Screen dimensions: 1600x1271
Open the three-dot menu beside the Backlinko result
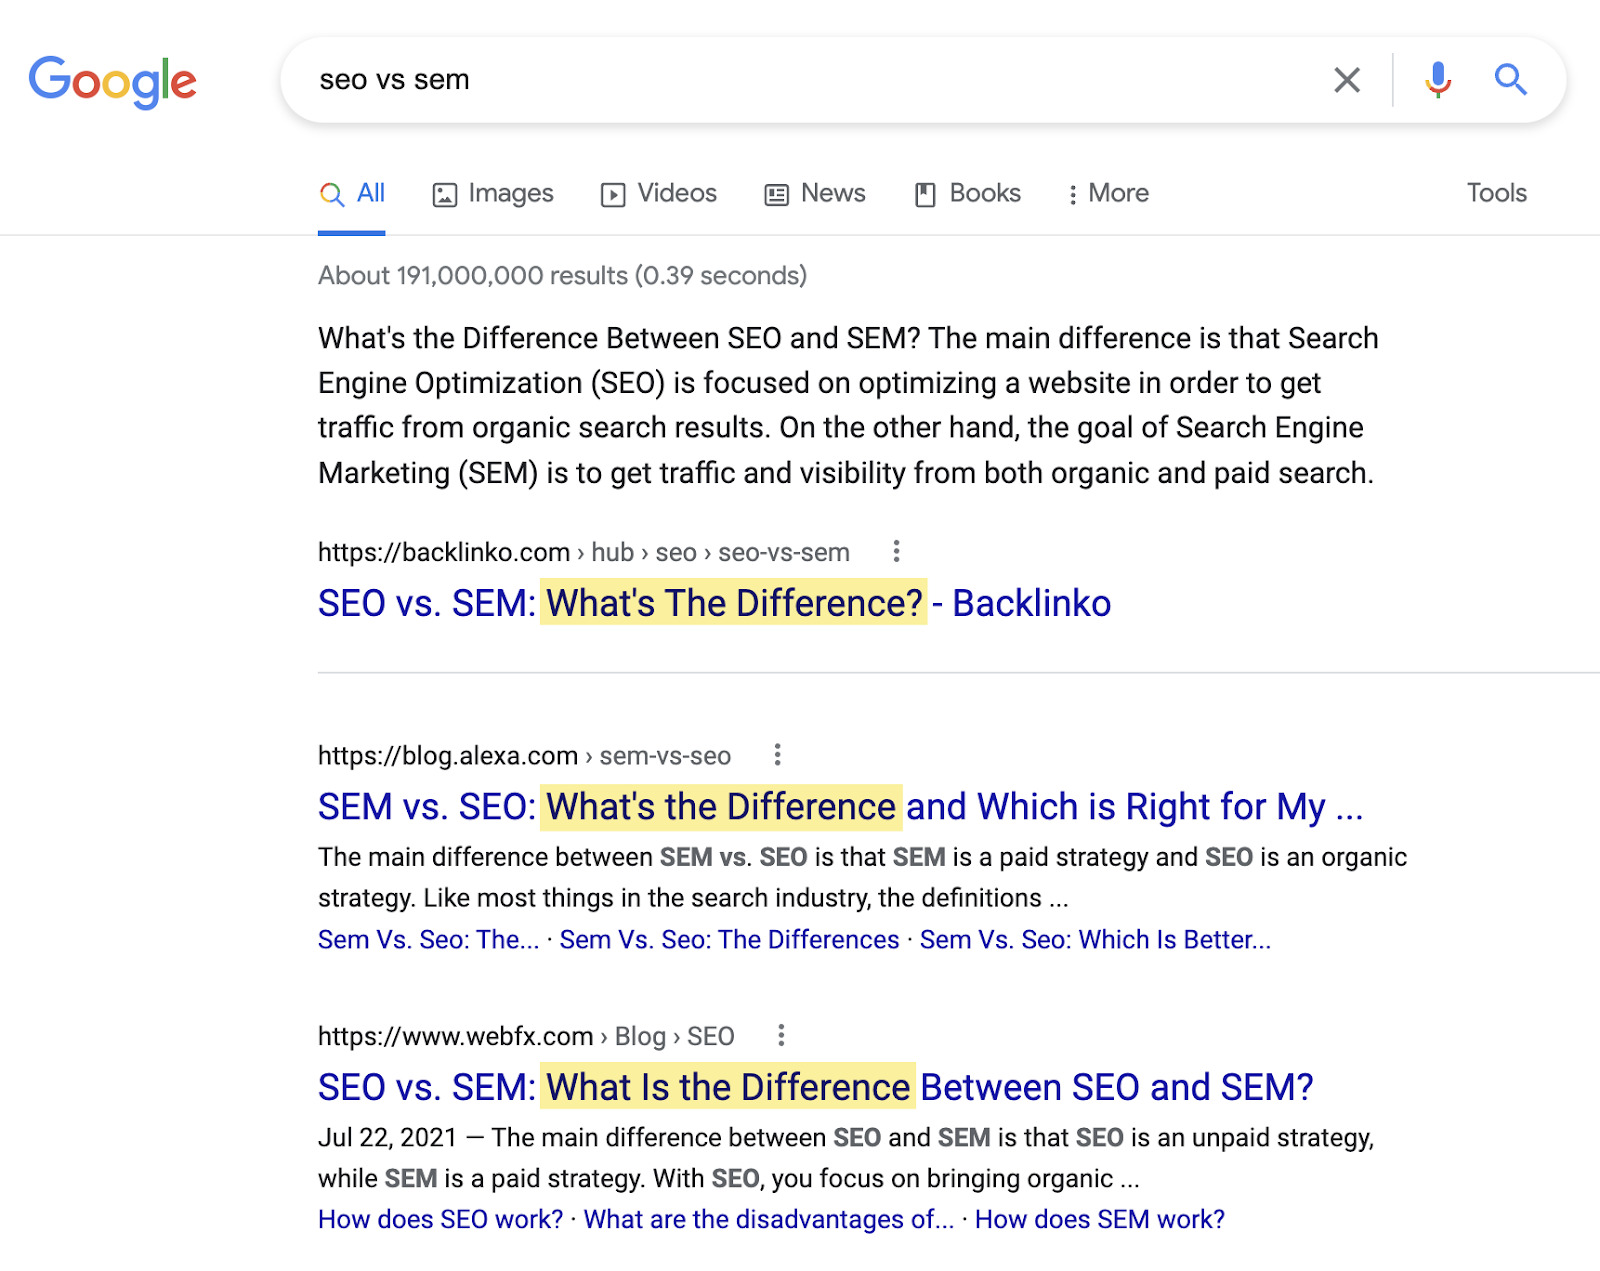pos(895,552)
